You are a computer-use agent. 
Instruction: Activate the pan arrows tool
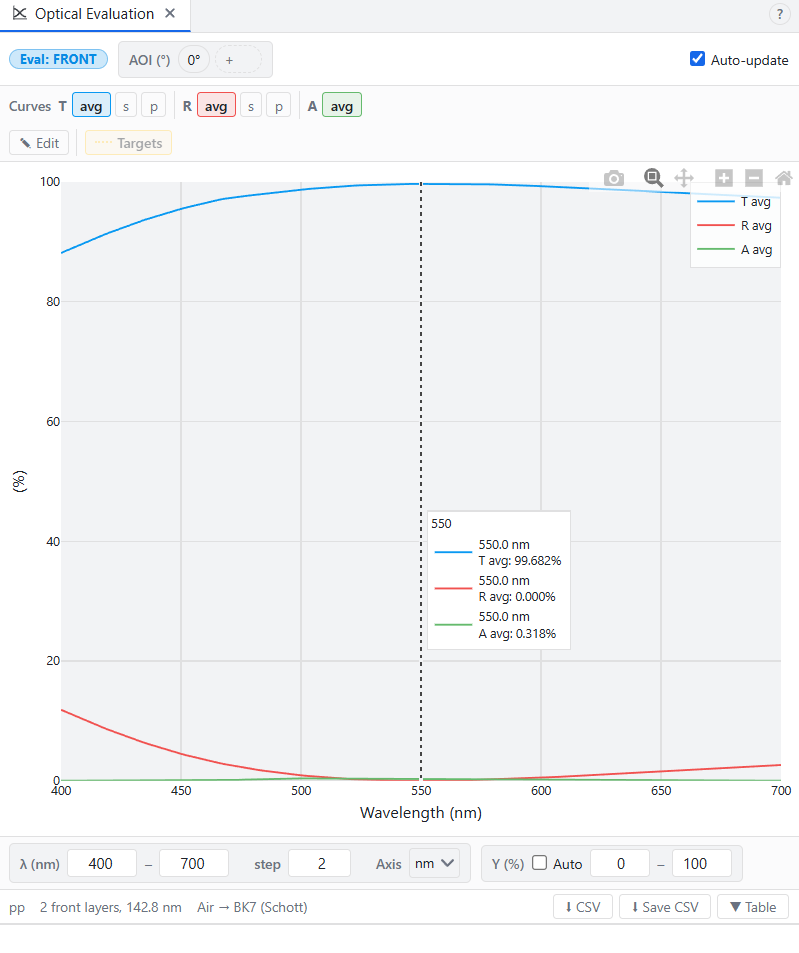684,178
